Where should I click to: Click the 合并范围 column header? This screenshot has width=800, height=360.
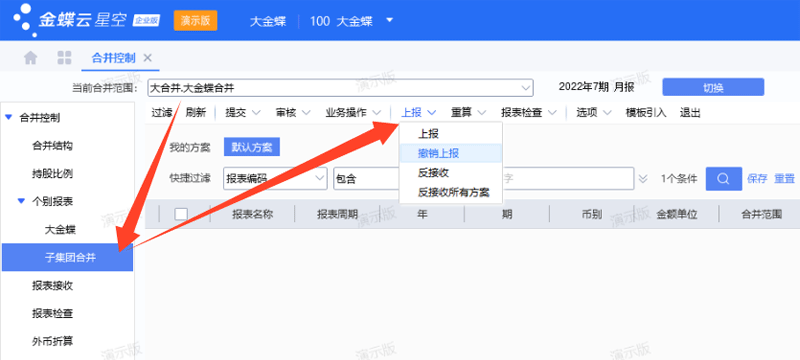pos(761,214)
